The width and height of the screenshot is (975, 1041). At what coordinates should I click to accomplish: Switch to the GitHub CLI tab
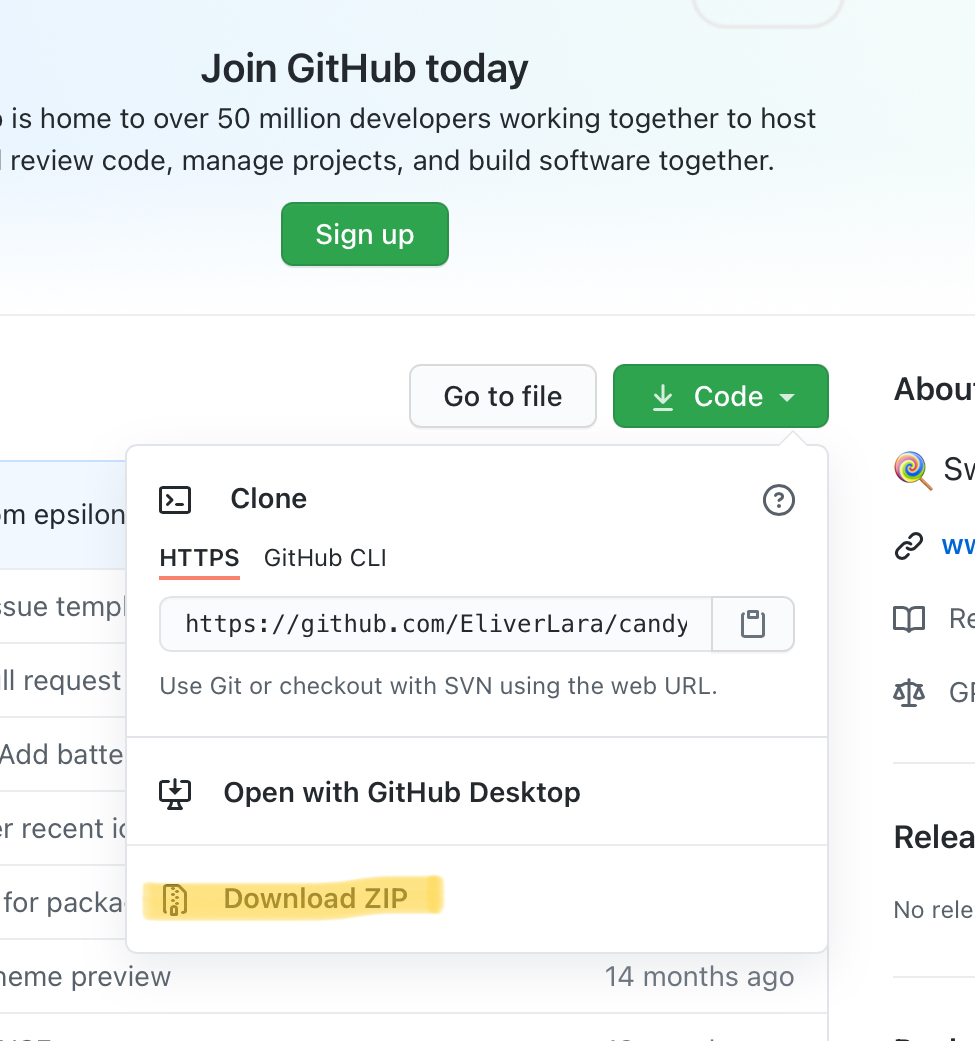[x=325, y=558]
